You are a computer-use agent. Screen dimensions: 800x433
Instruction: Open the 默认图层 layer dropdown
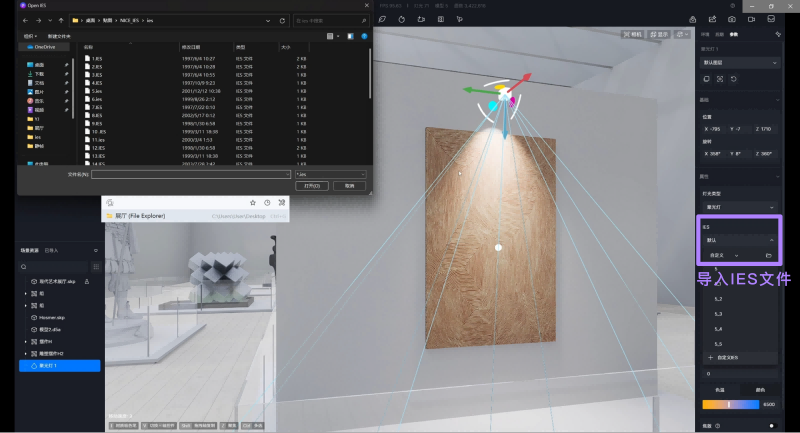tap(739, 62)
